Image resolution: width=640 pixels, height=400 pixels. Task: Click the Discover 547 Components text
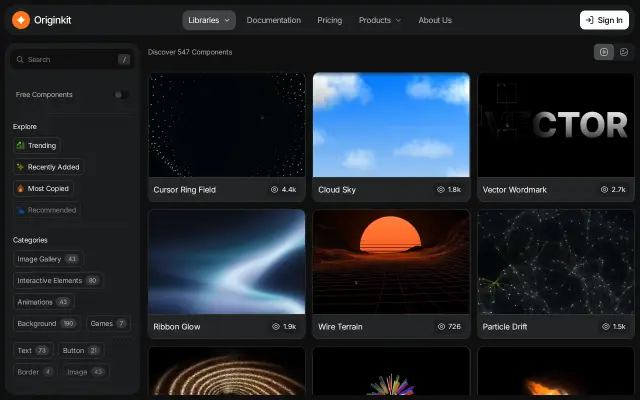coord(190,52)
